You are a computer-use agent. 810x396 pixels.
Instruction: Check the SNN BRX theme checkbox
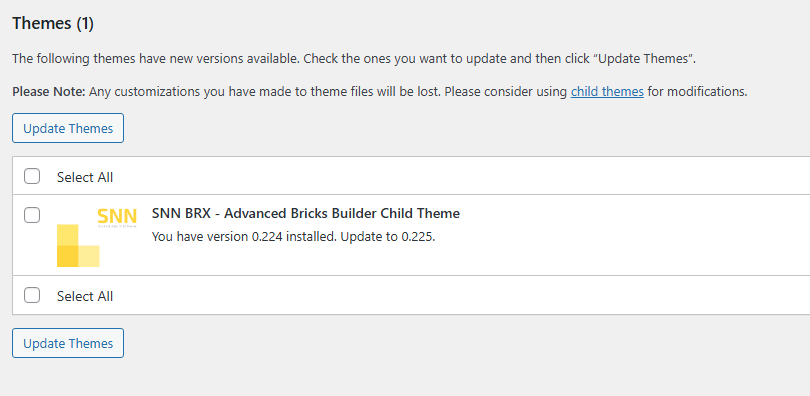coord(32,215)
